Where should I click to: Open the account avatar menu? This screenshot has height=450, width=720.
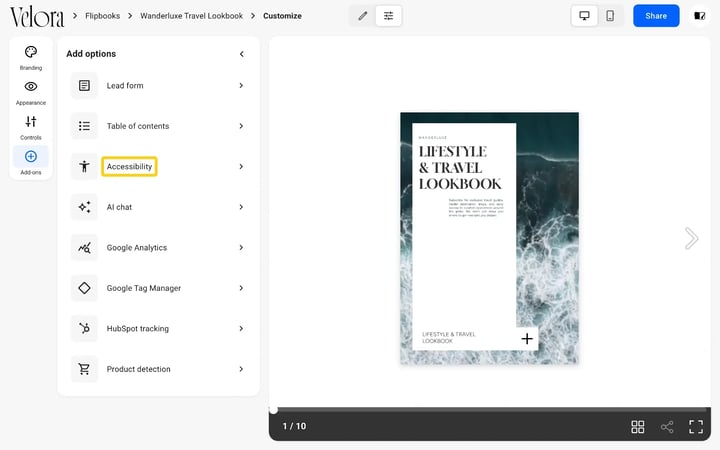(699, 16)
